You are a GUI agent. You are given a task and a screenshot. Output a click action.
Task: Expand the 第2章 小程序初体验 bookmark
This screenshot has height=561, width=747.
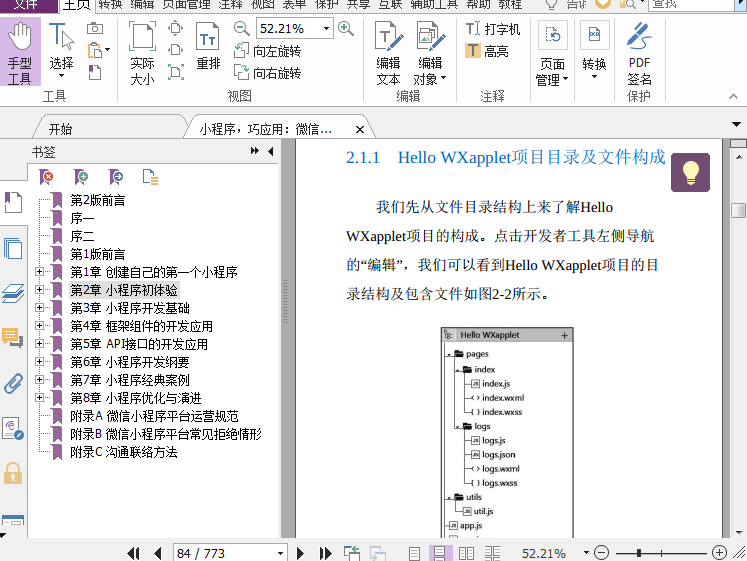coord(40,290)
